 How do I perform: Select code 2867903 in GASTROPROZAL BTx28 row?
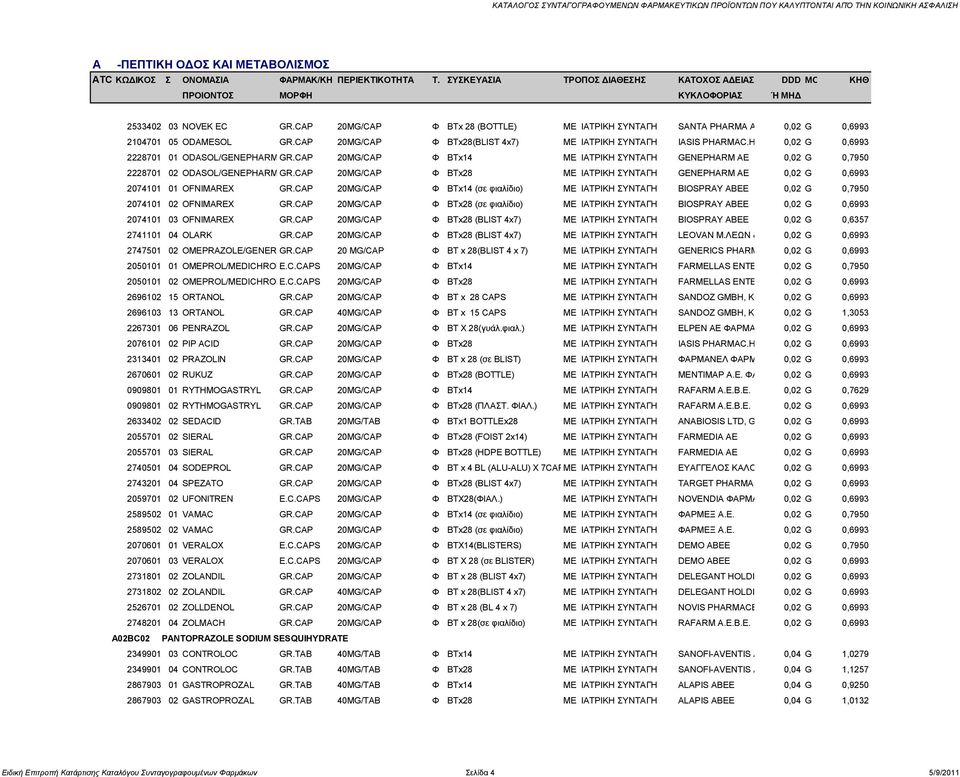(144, 700)
